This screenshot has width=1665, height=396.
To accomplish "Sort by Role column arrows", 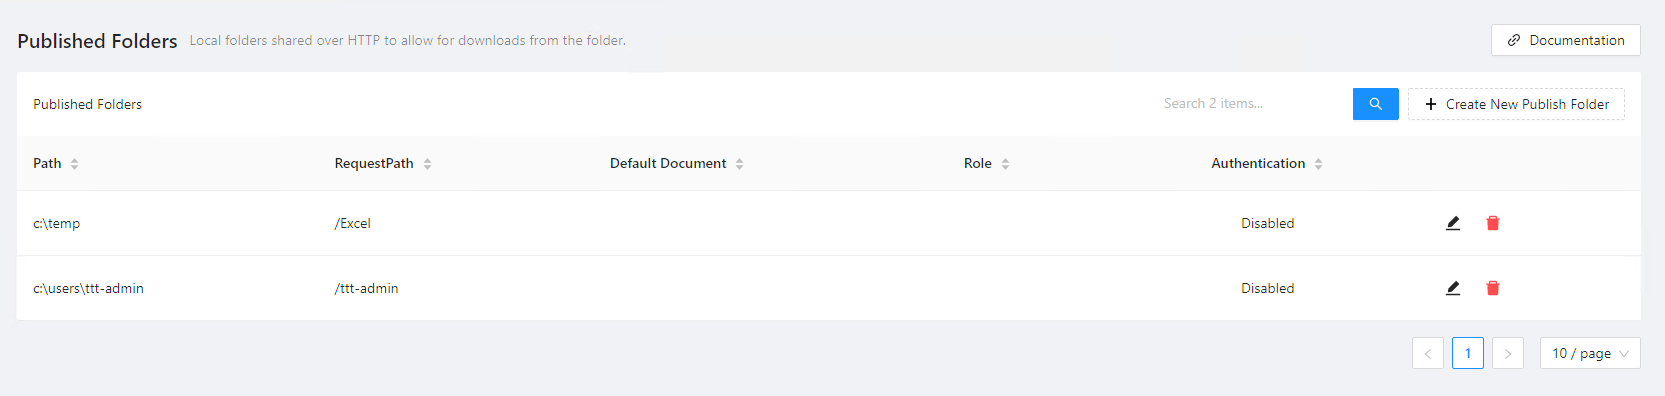I will coord(1006,164).
